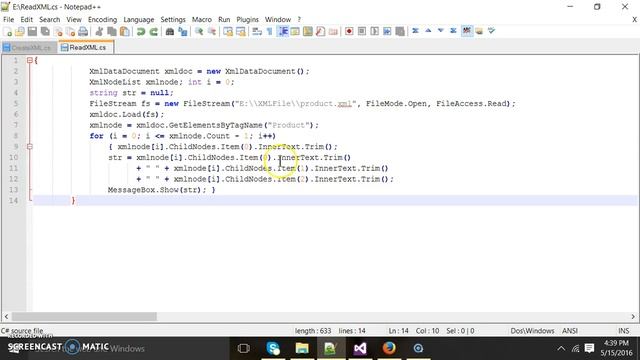Screen dimensions: 640x360
Task: Open the Encoding menu
Action: [x=102, y=20]
